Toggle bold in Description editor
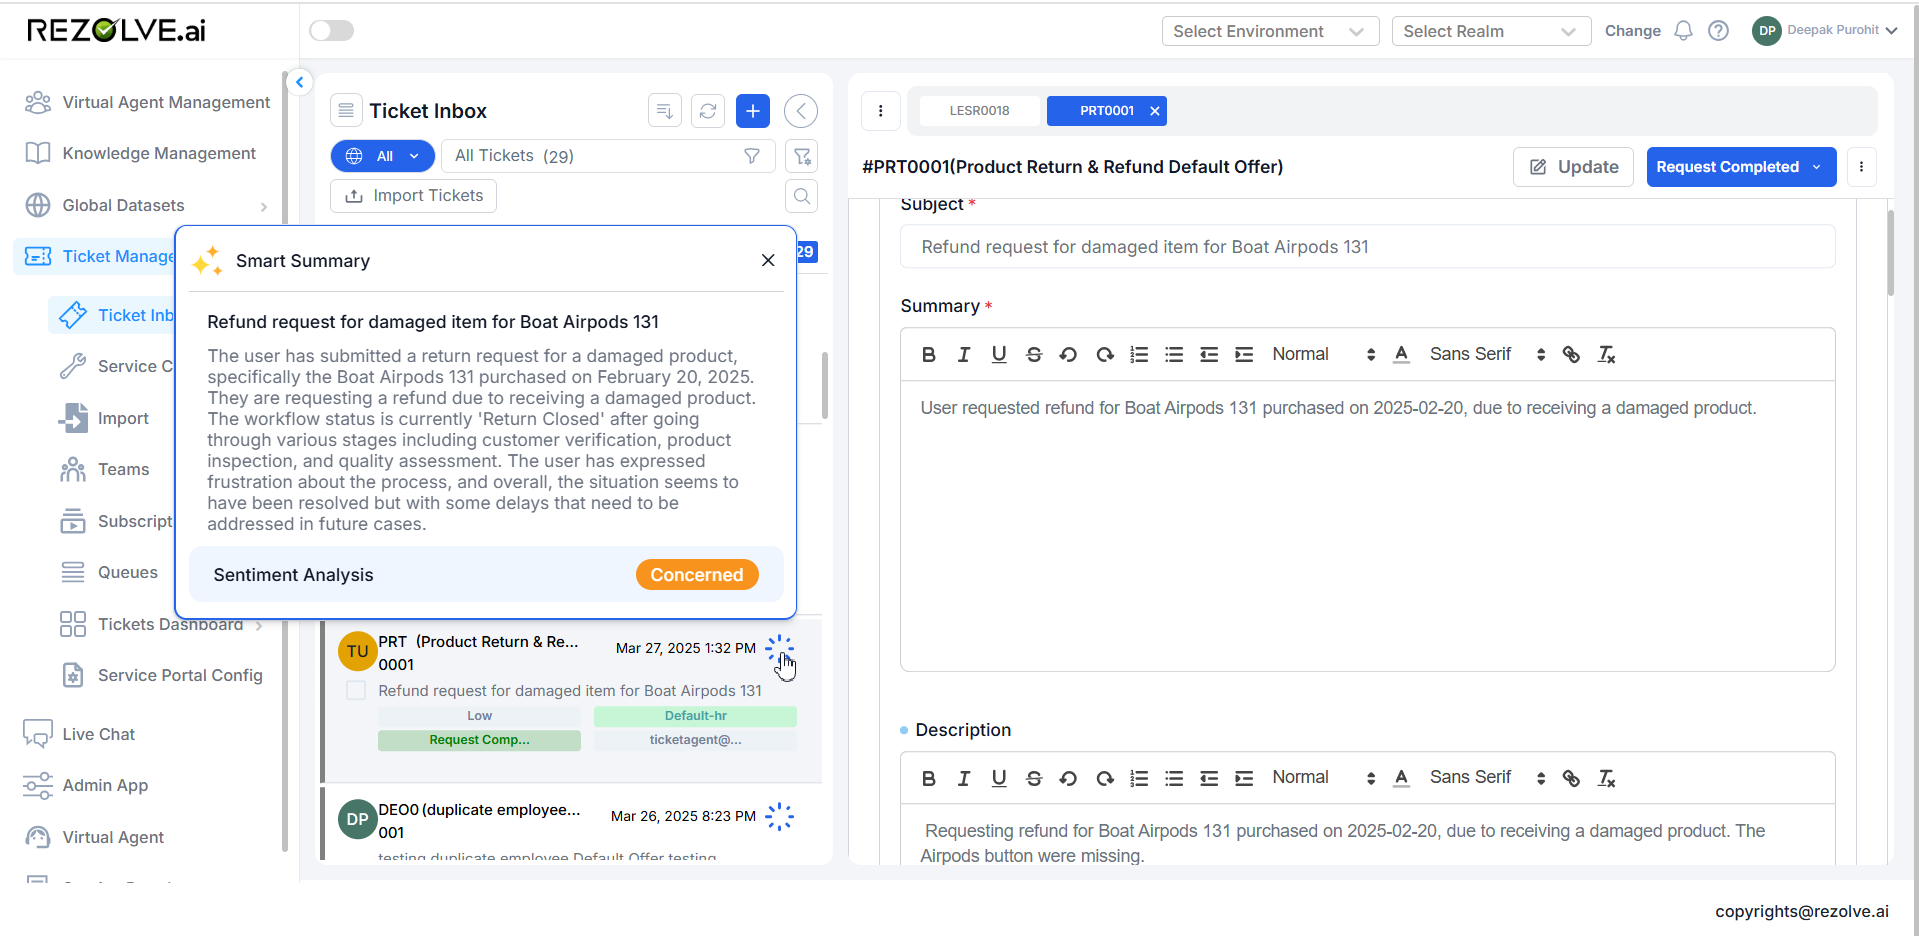This screenshot has width=1919, height=936. pos(928,779)
